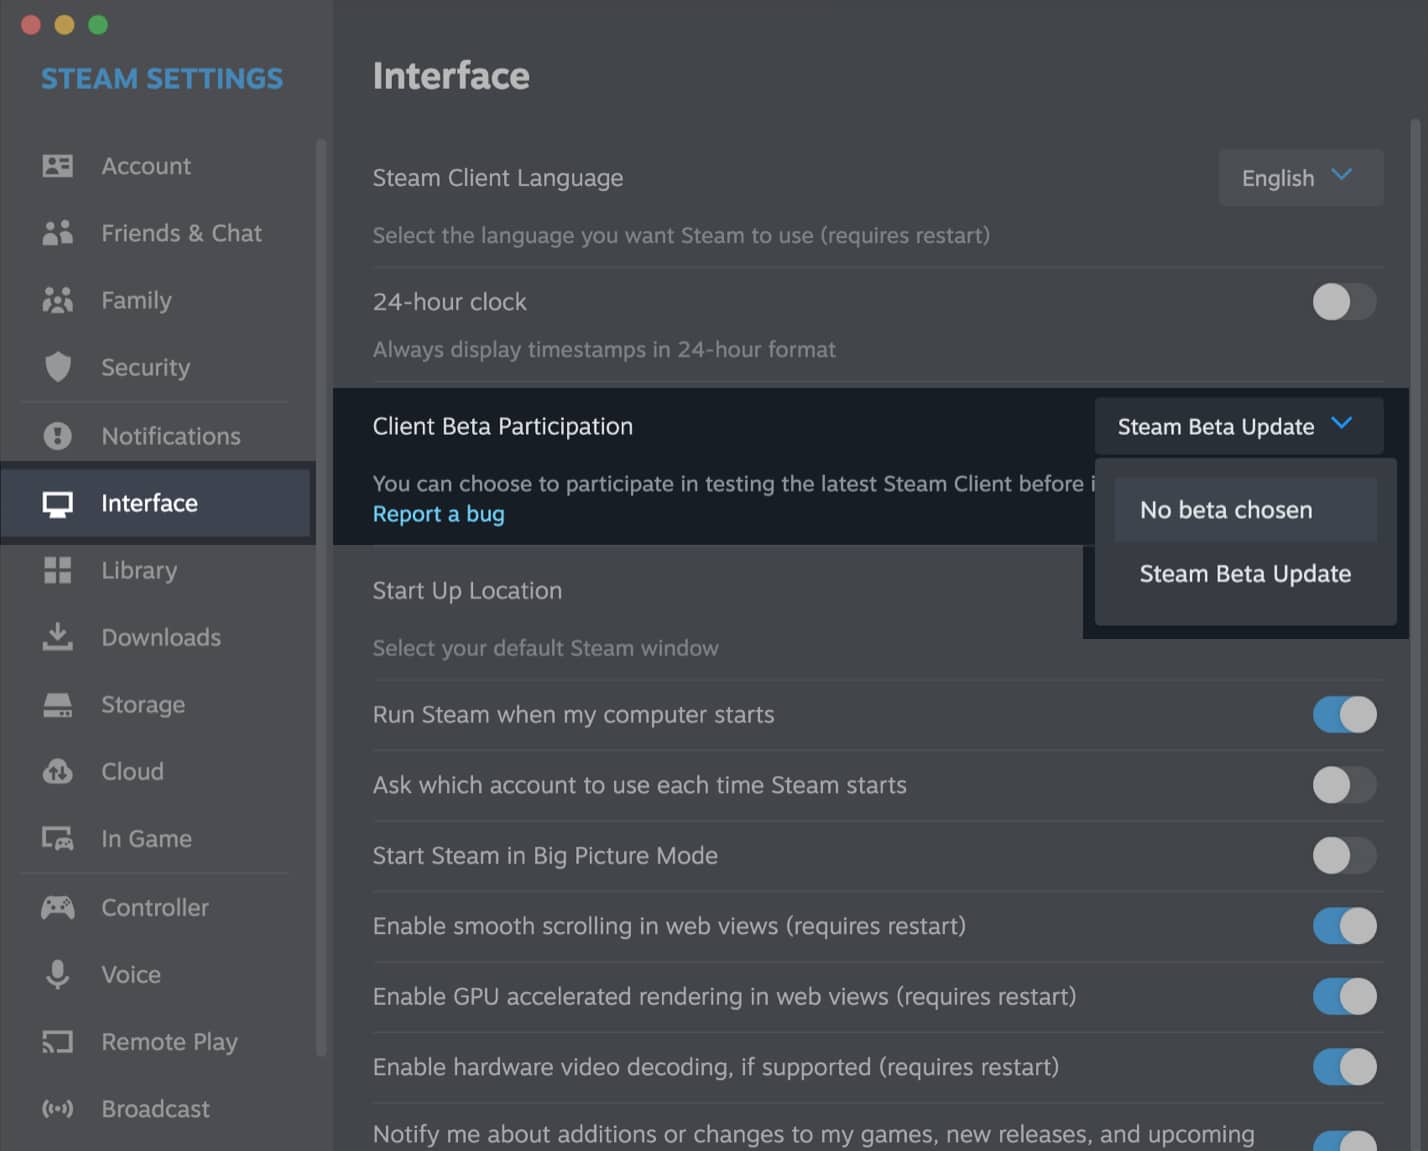This screenshot has width=1428, height=1151.
Task: Disable GPU accelerated rendering in web views
Action: (x=1344, y=996)
